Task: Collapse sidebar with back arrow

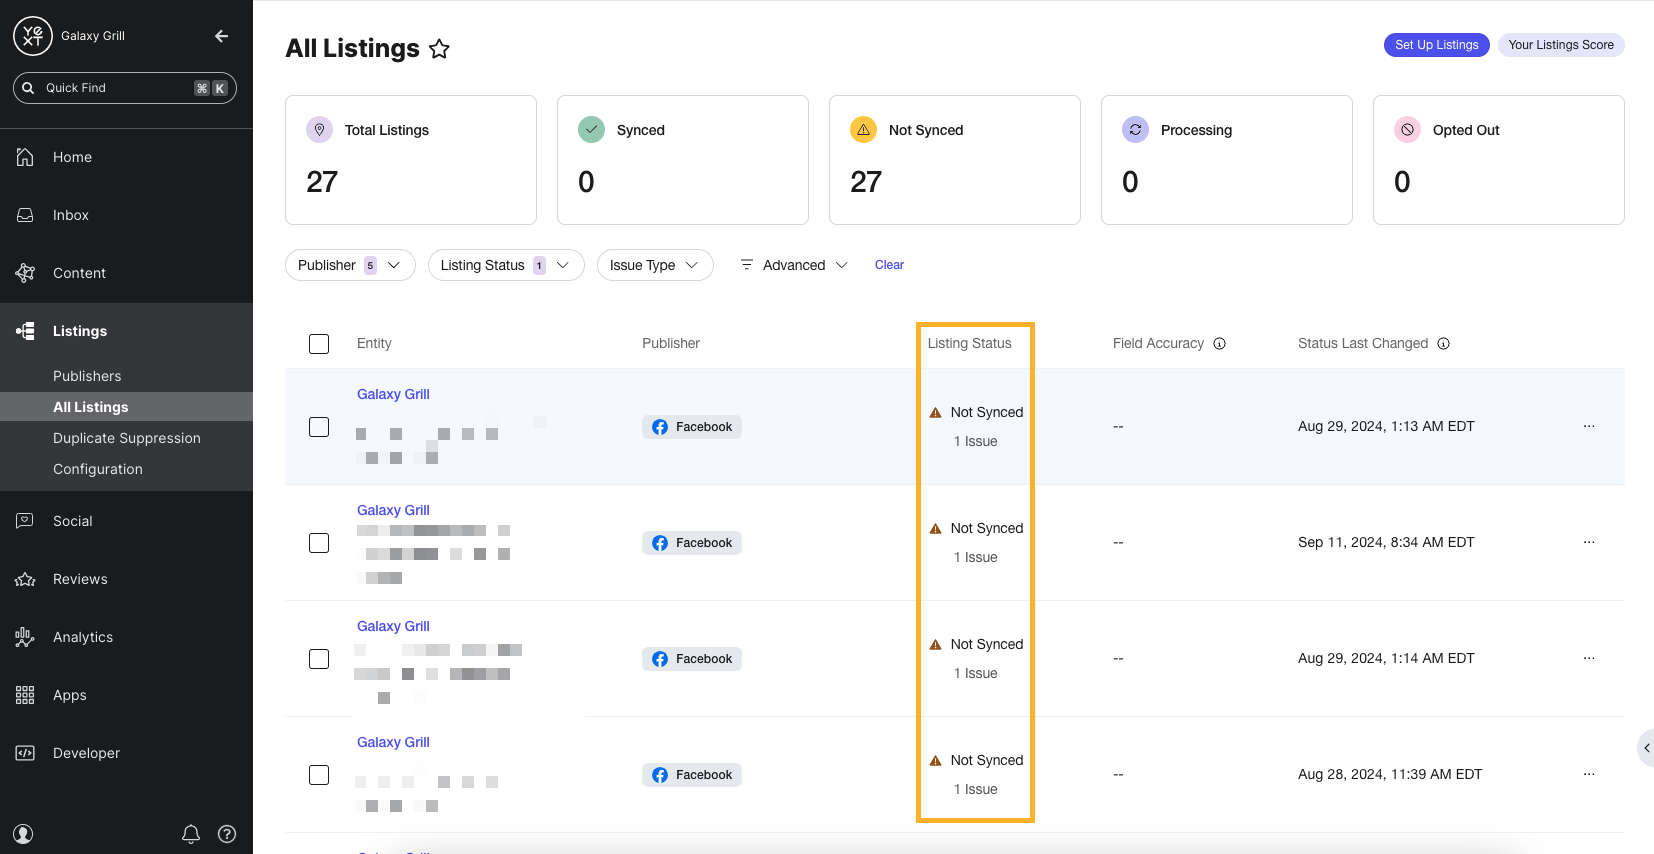Action: [x=222, y=36]
